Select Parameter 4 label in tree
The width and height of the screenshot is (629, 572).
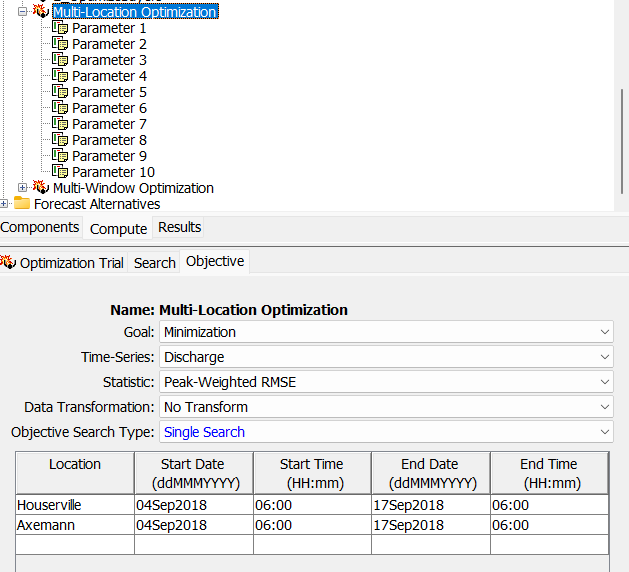[110, 76]
